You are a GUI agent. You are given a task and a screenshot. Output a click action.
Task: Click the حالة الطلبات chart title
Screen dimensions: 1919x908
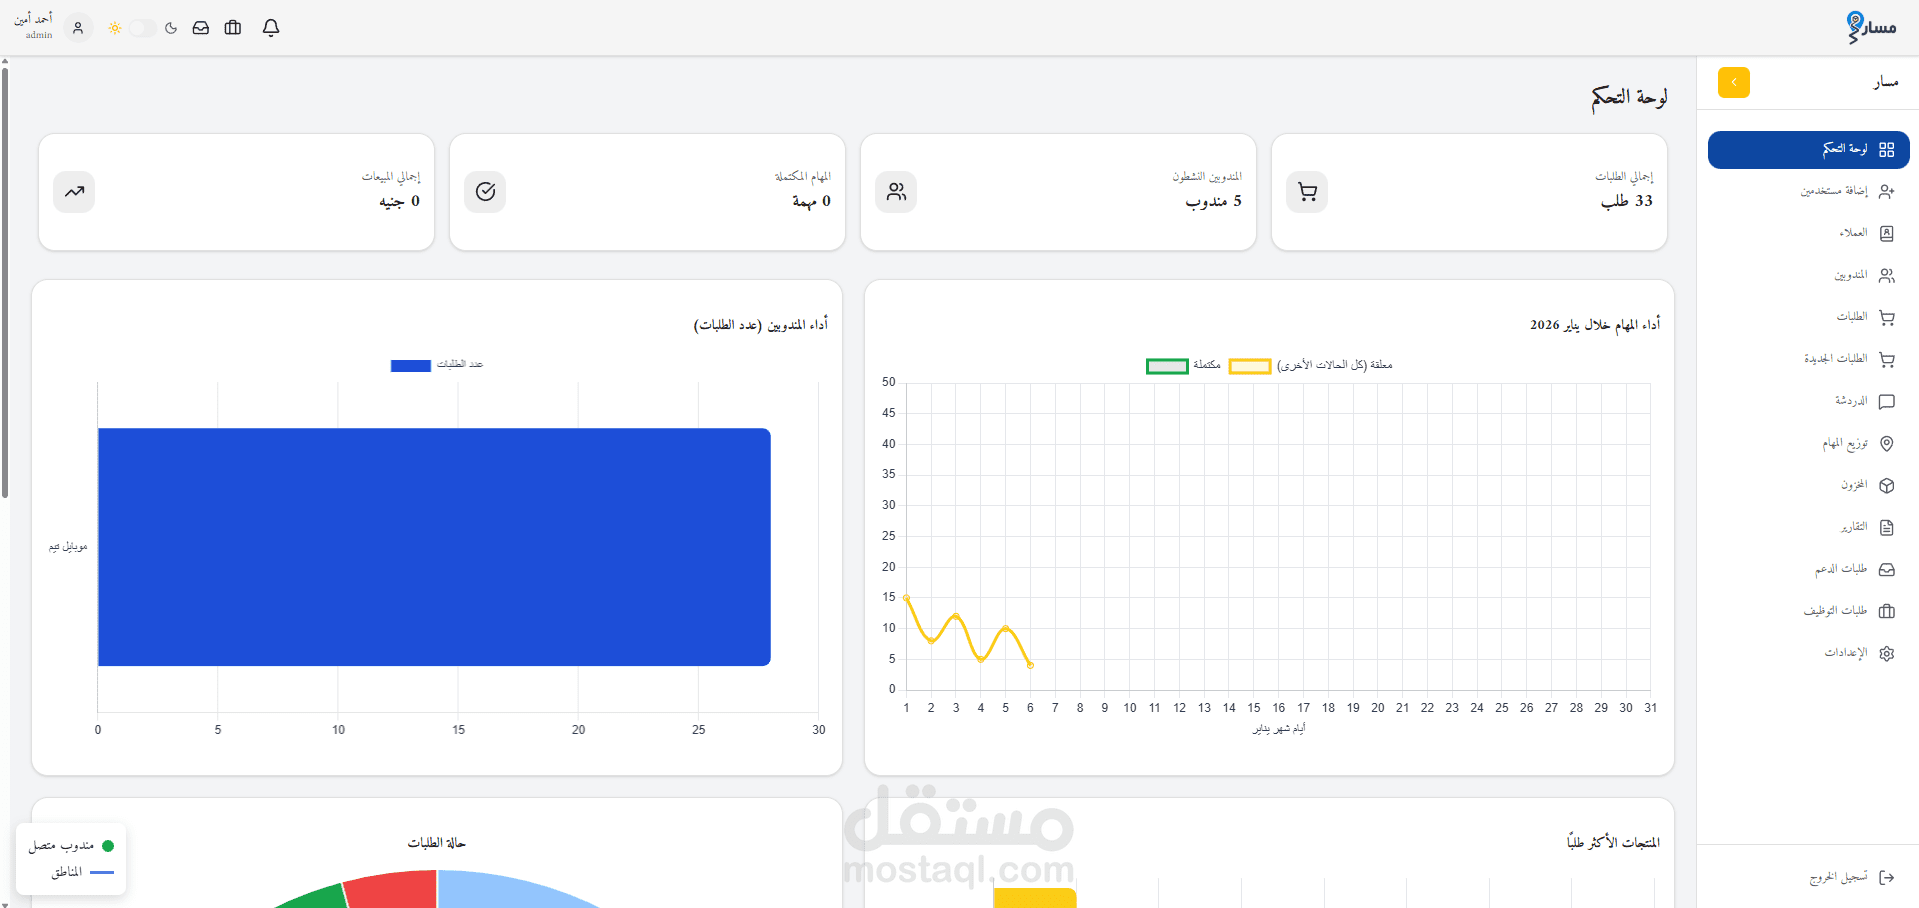pos(436,843)
